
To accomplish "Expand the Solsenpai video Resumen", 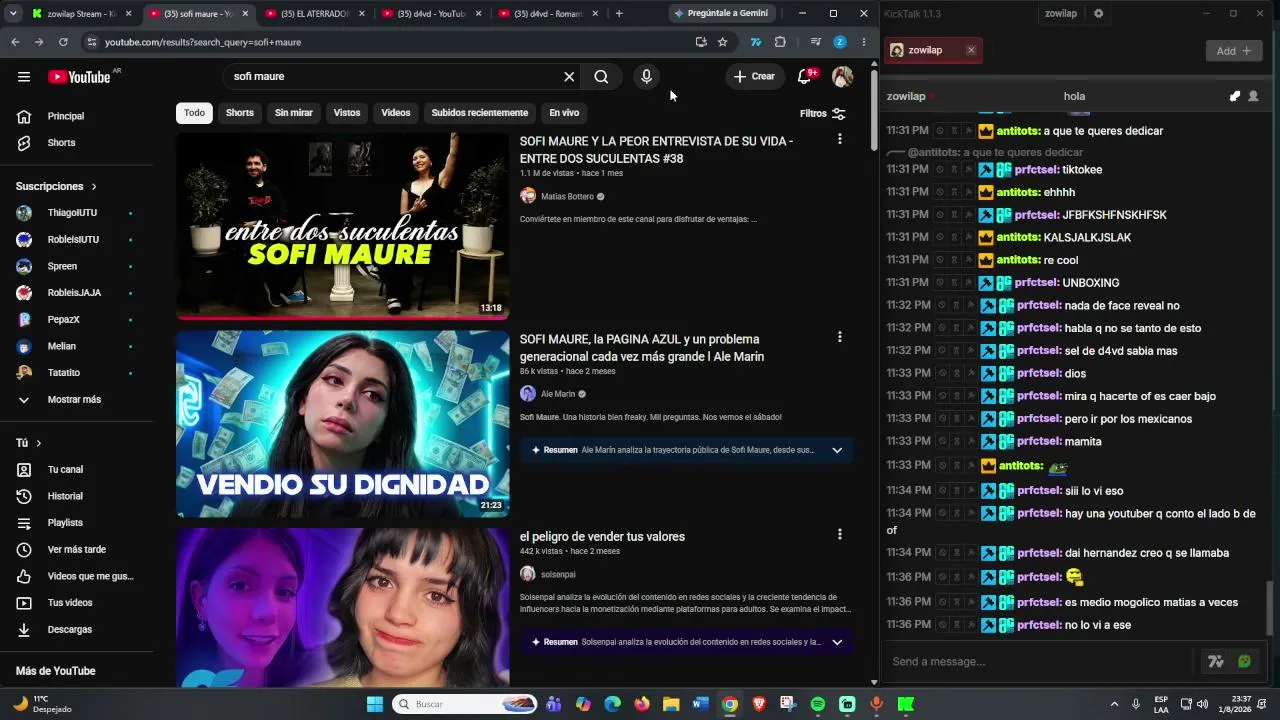I will [837, 642].
